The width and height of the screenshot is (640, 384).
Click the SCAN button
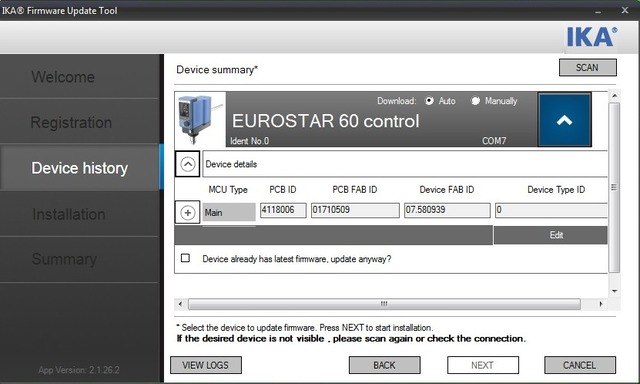pos(587,68)
